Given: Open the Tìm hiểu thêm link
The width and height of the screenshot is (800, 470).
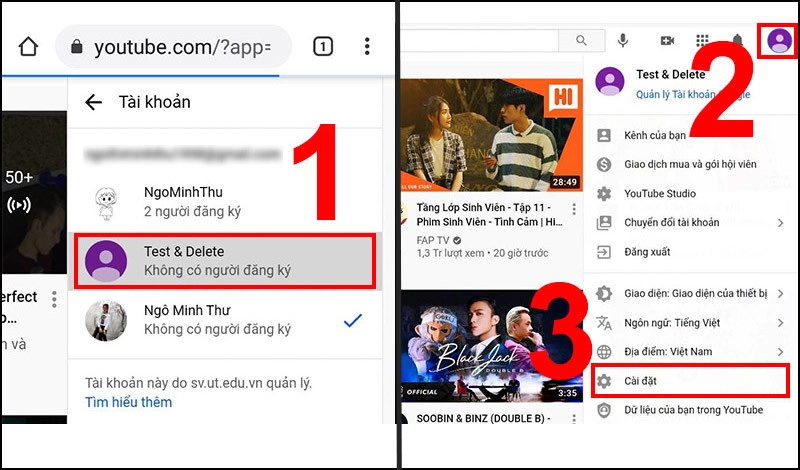Looking at the screenshot, I should tap(129, 402).
